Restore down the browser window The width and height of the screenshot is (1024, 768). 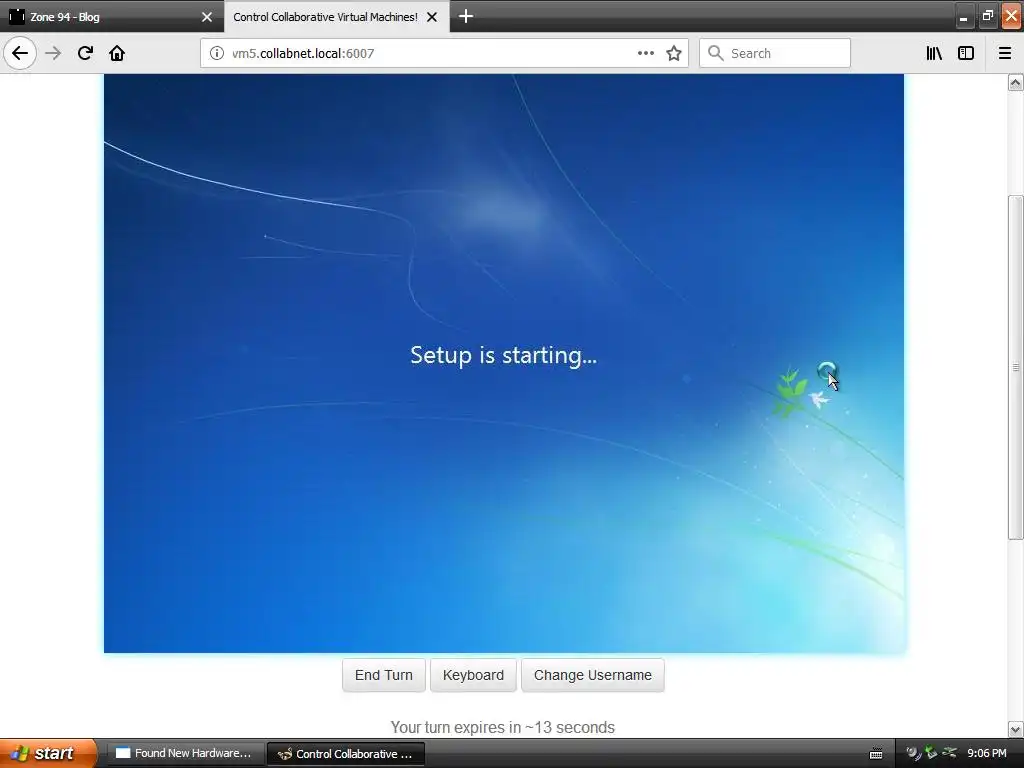pyautogui.click(x=987, y=16)
